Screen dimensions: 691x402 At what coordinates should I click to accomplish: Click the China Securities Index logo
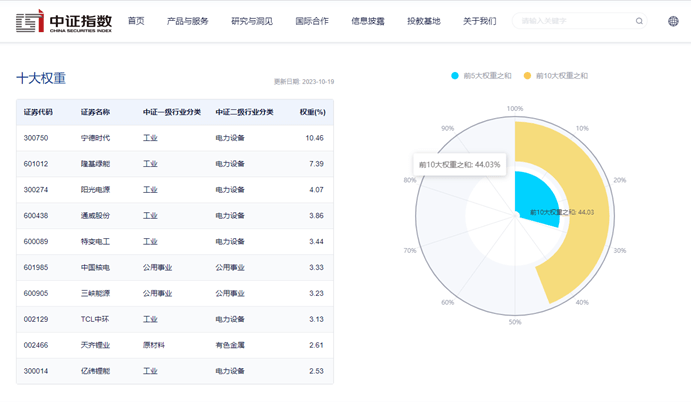point(63,21)
